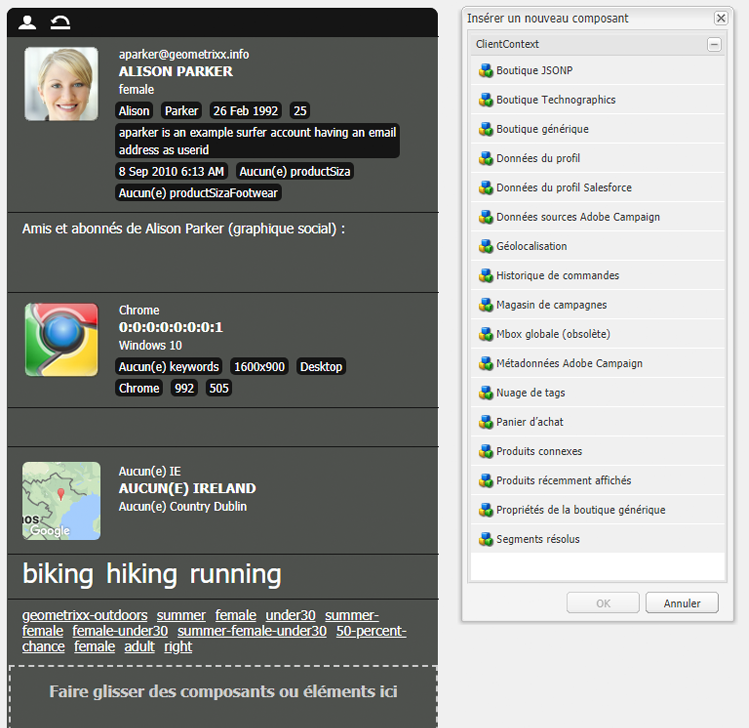The width and height of the screenshot is (749, 728).
Task: Close the Insérer un nouveau composant dialog
Action: tap(721, 18)
